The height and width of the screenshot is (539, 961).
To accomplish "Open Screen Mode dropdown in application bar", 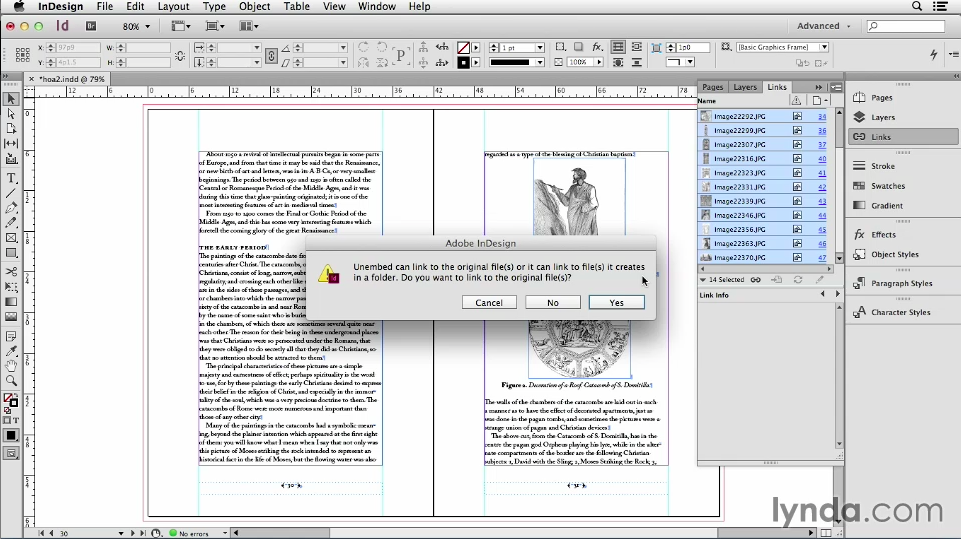I will point(215,26).
